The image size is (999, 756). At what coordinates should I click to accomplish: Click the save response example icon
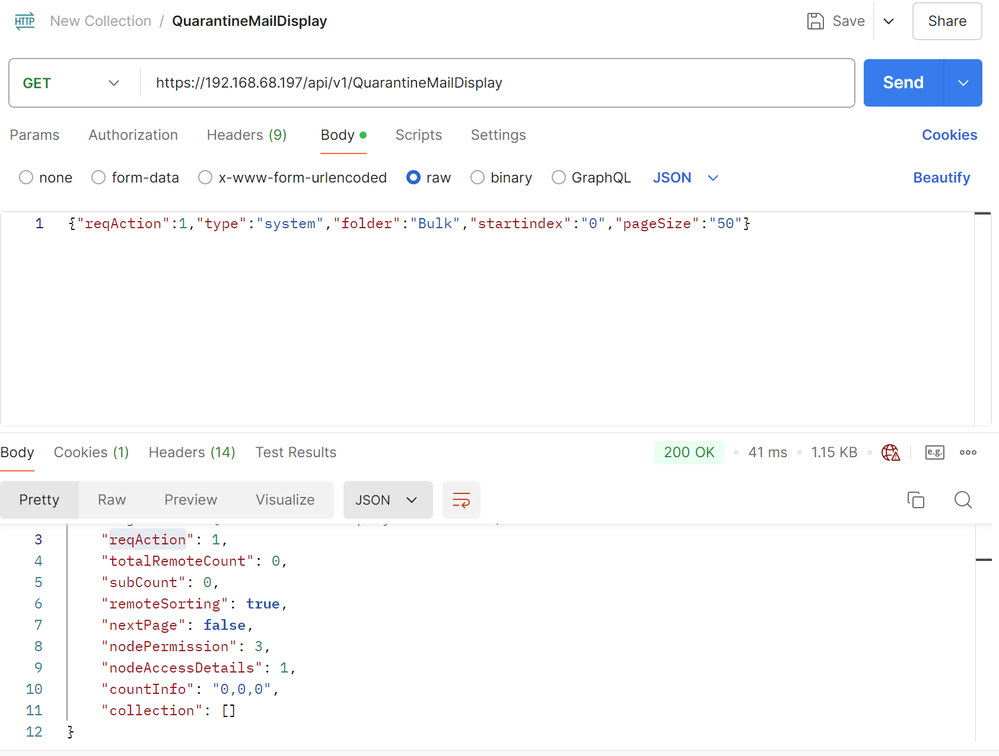tap(934, 452)
